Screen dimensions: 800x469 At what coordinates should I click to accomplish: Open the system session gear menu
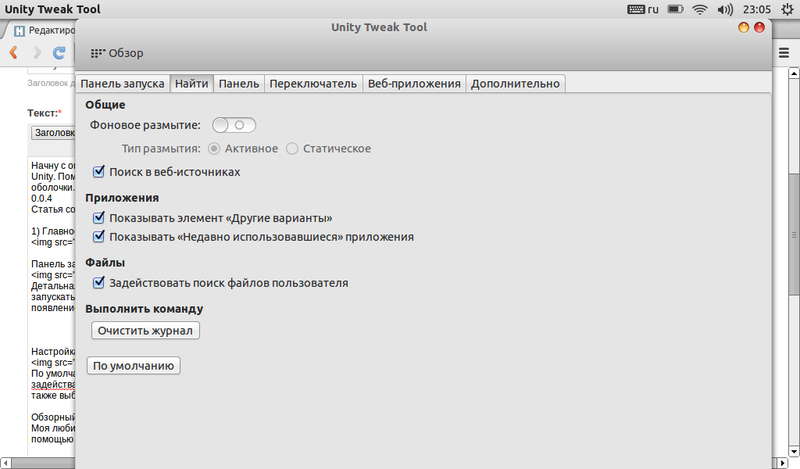pyautogui.click(x=787, y=10)
